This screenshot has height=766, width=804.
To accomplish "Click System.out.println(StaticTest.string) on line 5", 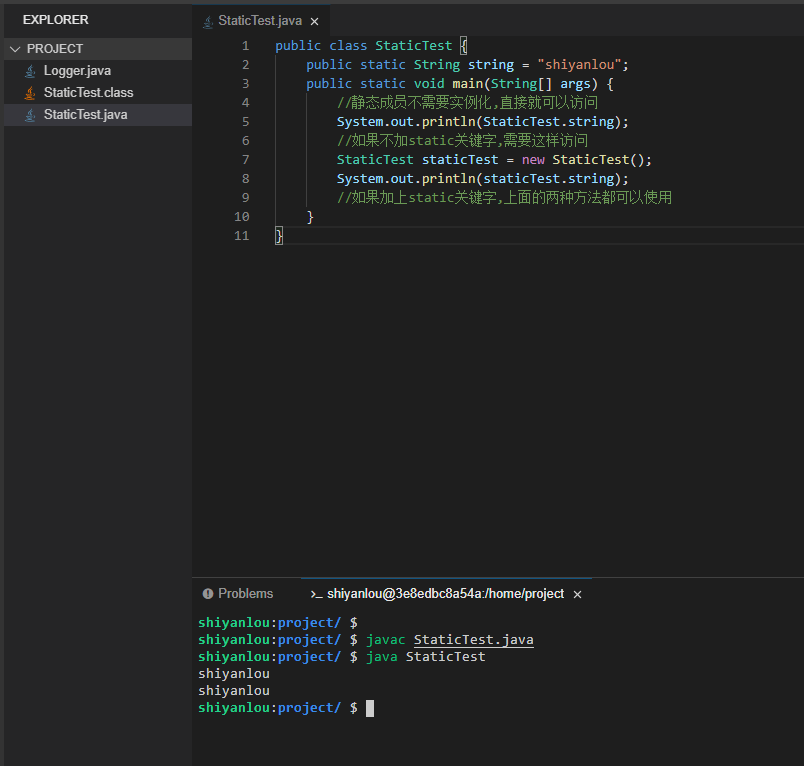I will pos(482,122).
